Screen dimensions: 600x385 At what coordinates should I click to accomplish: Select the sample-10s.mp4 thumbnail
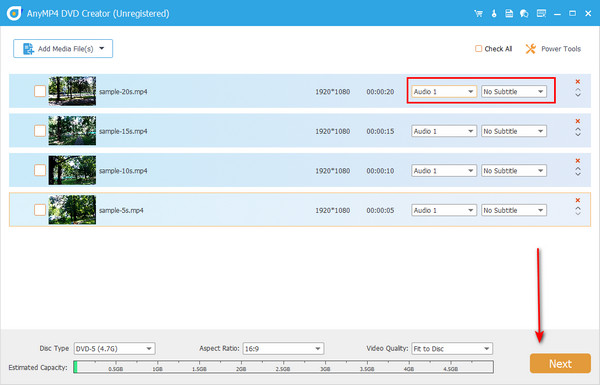pos(72,170)
